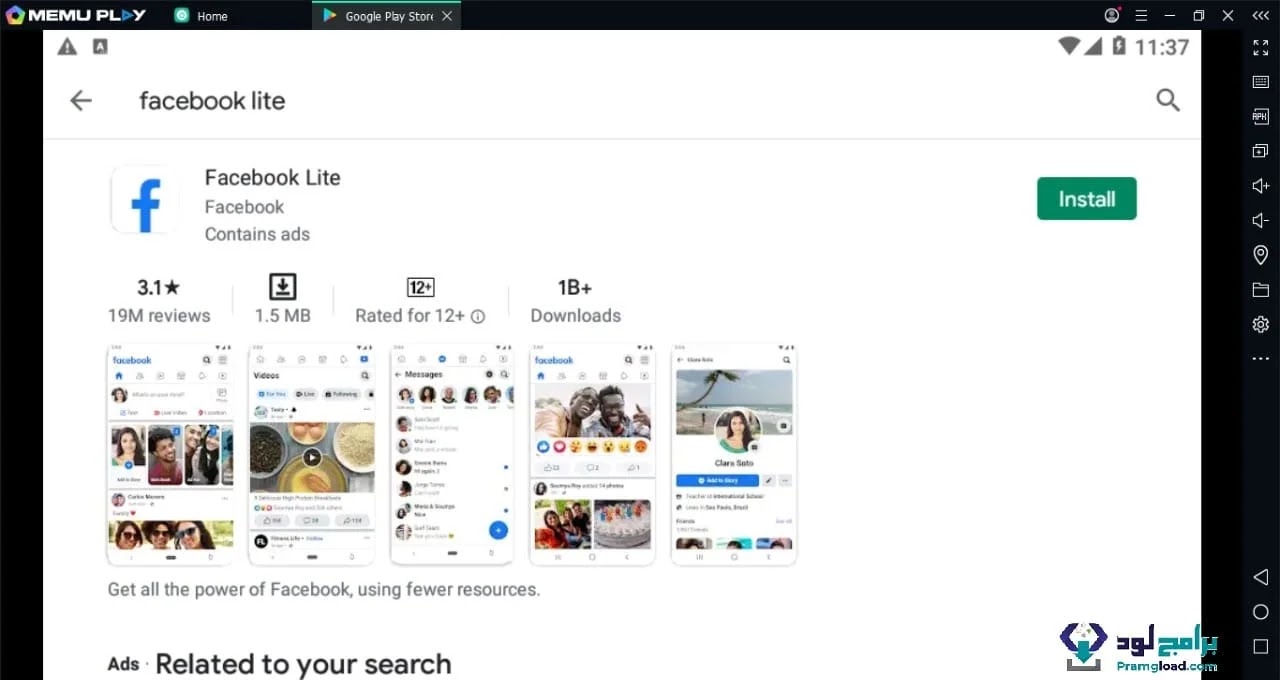Open the MEmu hamburger menu
Image resolution: width=1280 pixels, height=680 pixels.
[x=1141, y=15]
